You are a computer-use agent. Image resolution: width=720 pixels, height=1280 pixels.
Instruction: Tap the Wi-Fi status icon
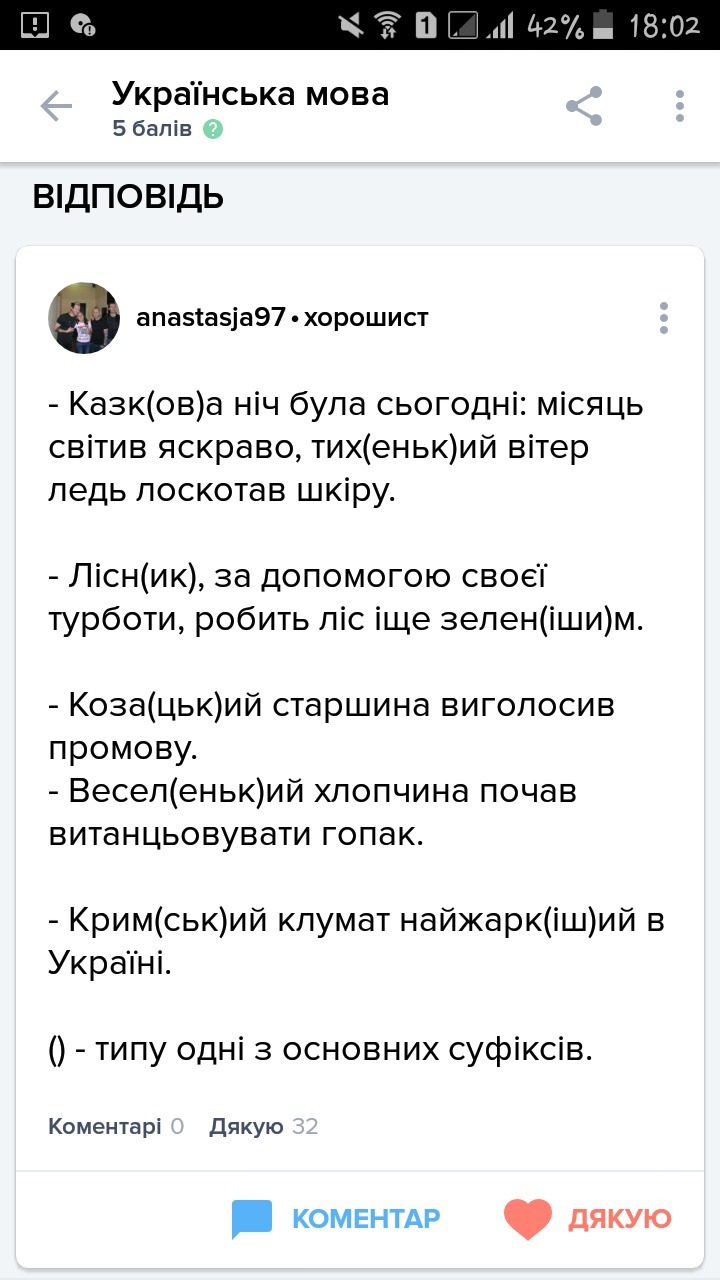(389, 25)
